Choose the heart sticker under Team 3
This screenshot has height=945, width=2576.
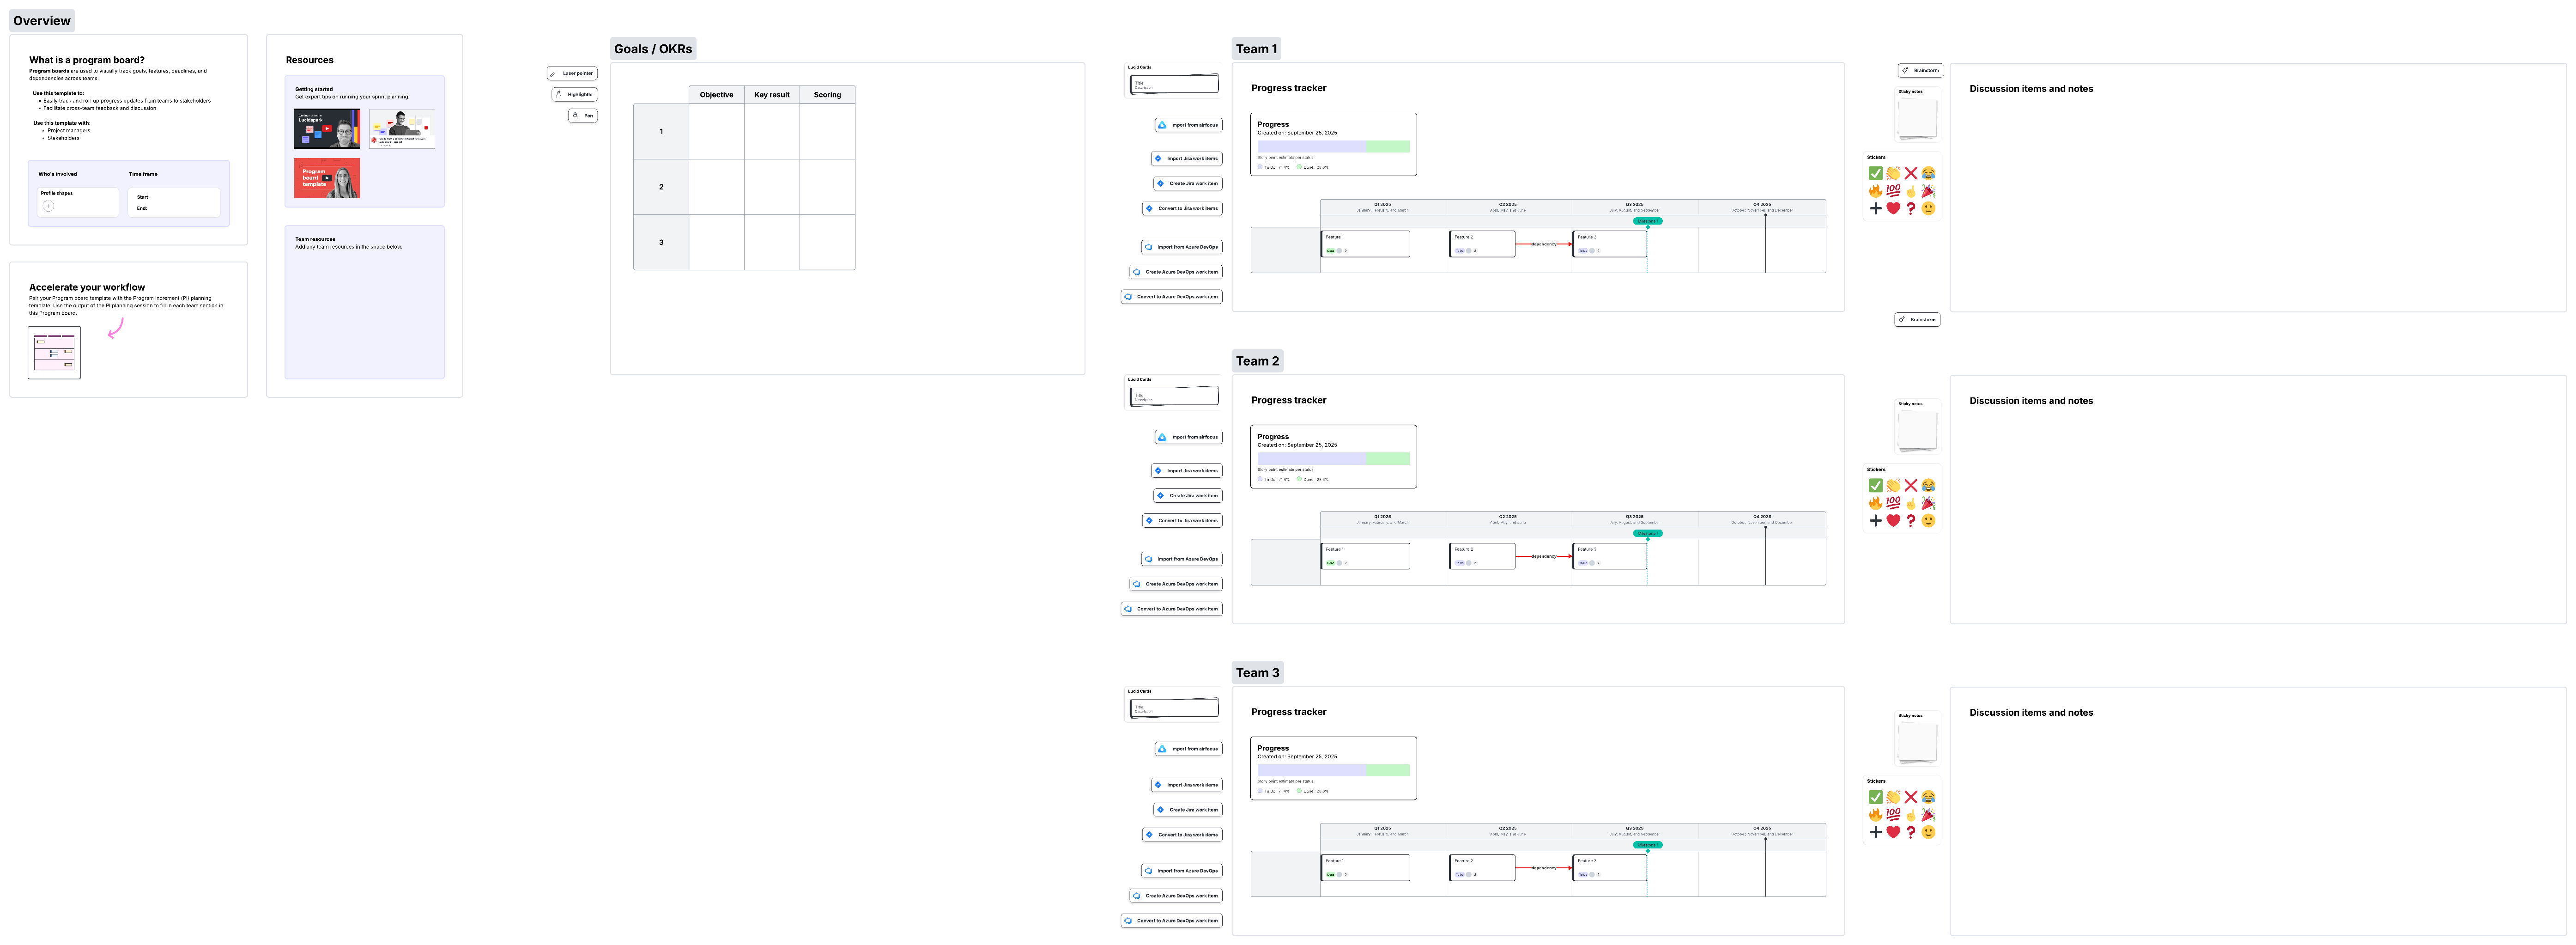tap(1892, 831)
